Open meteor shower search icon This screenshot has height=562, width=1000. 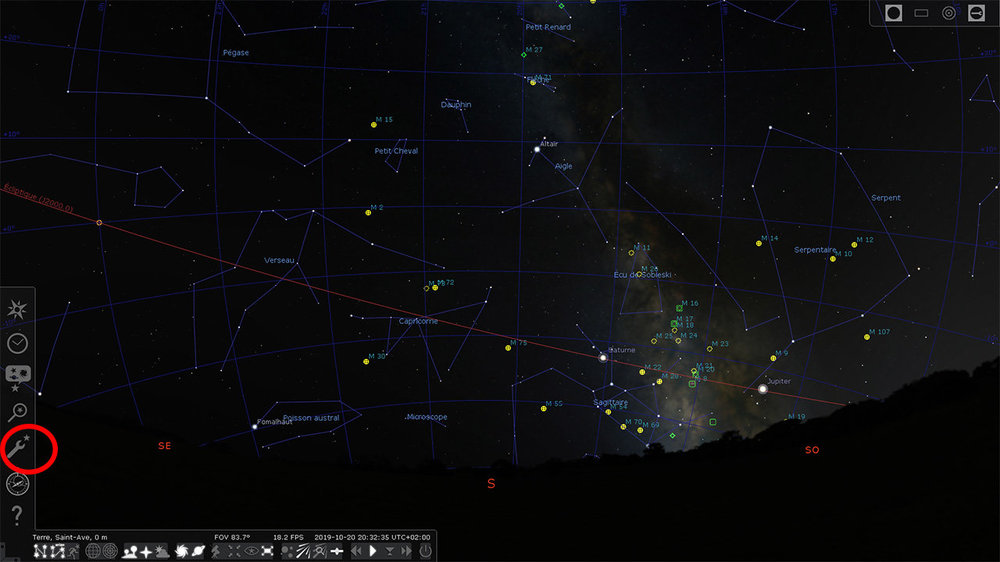(x=320, y=551)
